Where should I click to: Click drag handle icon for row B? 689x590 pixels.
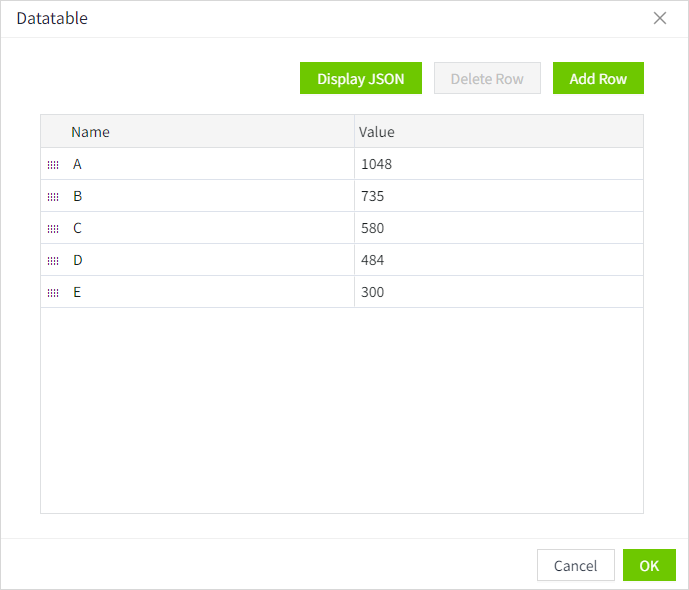click(53, 197)
